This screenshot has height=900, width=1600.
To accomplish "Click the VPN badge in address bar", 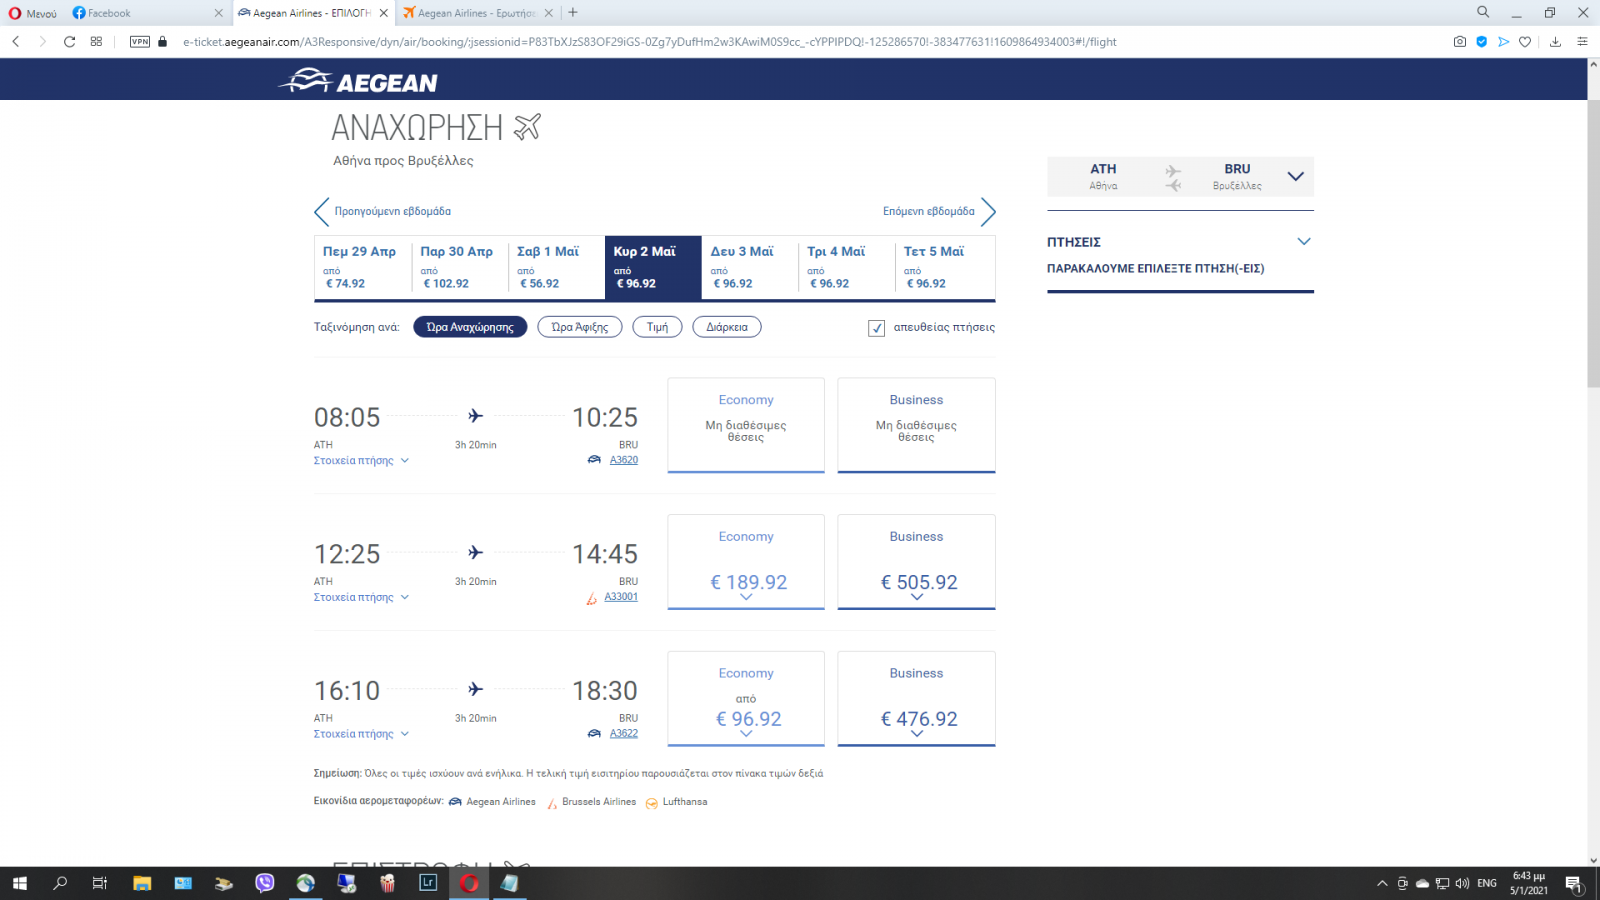I will click(x=140, y=42).
